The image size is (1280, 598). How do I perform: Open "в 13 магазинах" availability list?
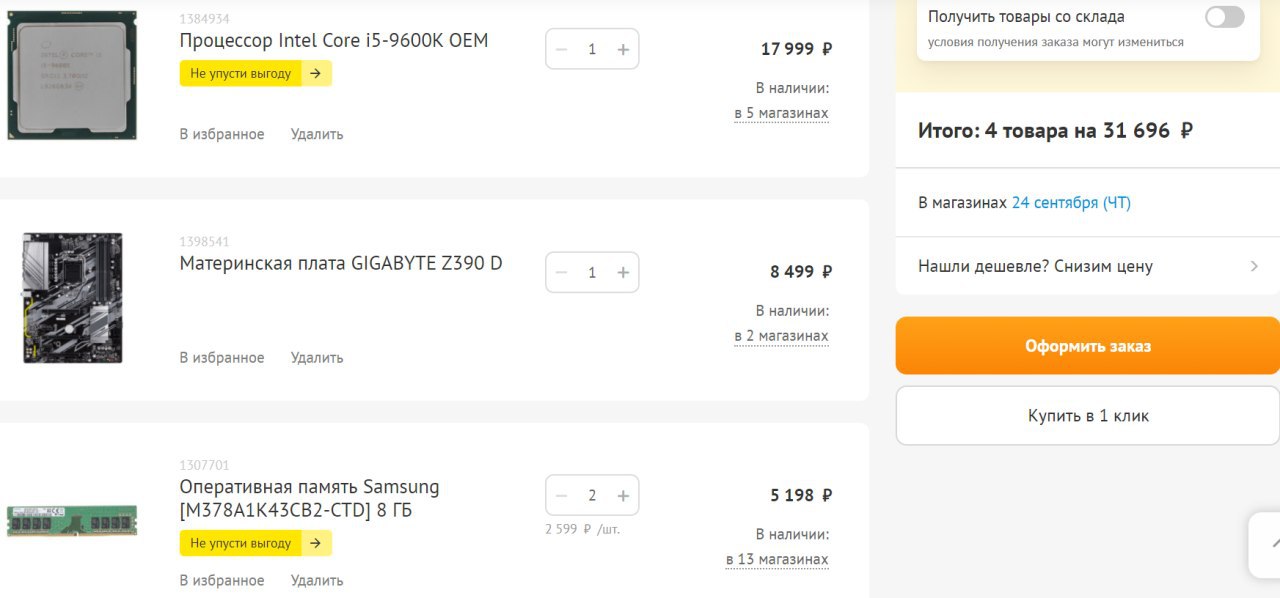point(777,559)
